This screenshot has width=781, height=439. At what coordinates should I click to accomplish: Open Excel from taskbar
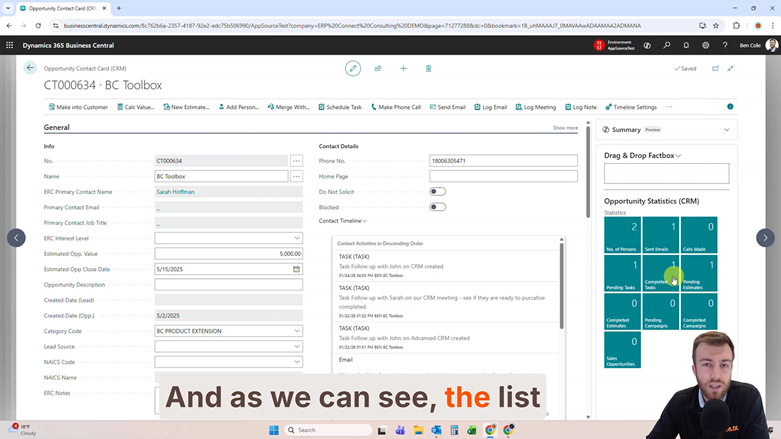coord(472,430)
